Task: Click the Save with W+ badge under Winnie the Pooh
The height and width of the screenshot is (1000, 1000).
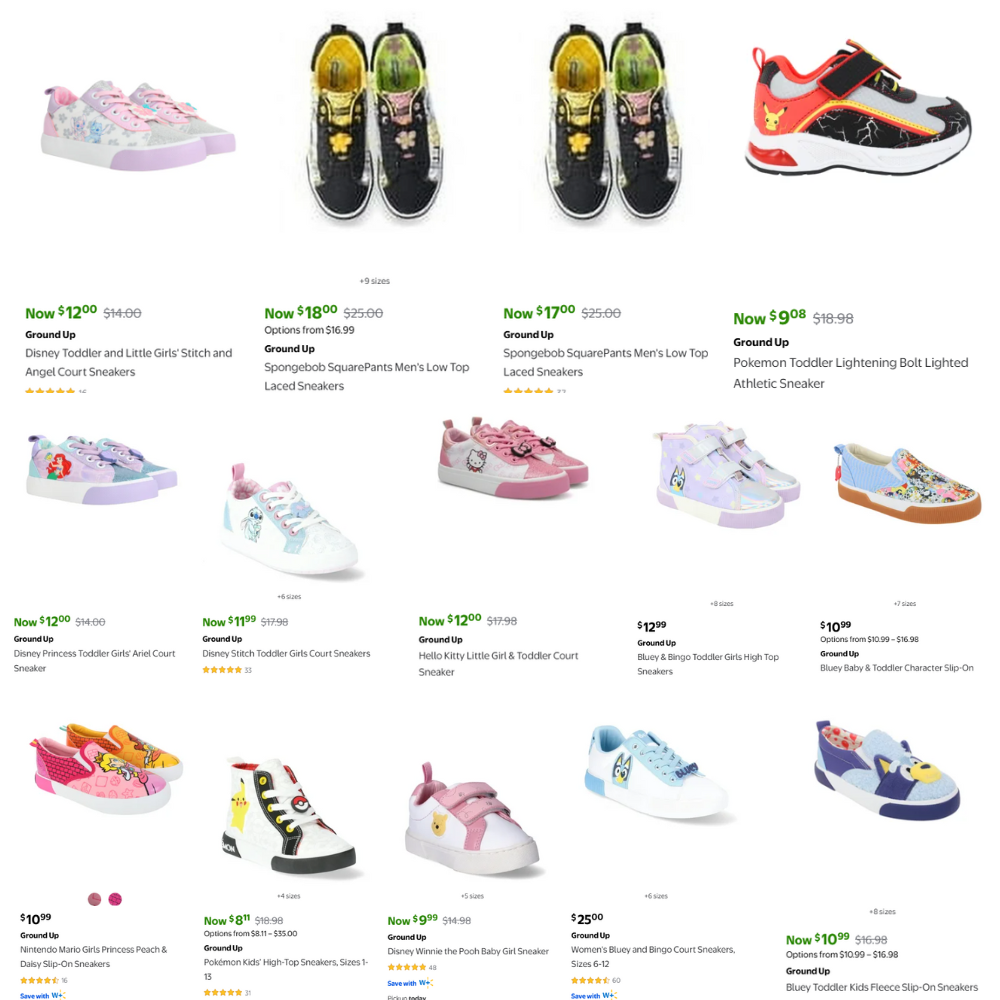Action: 410,983
